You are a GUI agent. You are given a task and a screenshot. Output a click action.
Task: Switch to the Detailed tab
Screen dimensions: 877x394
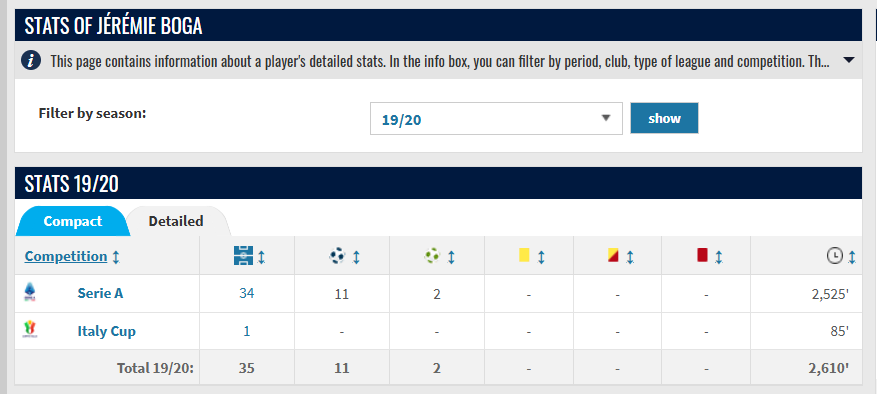coord(176,221)
